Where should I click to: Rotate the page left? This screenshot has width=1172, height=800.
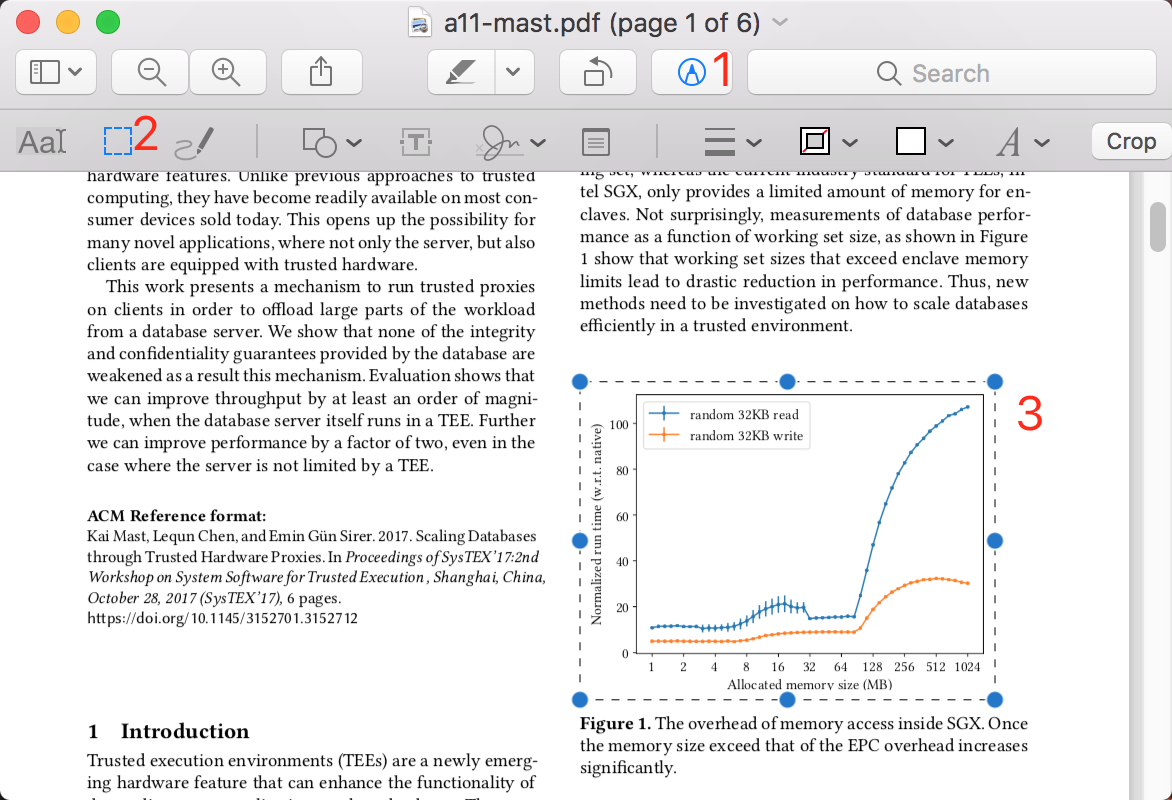(597, 71)
